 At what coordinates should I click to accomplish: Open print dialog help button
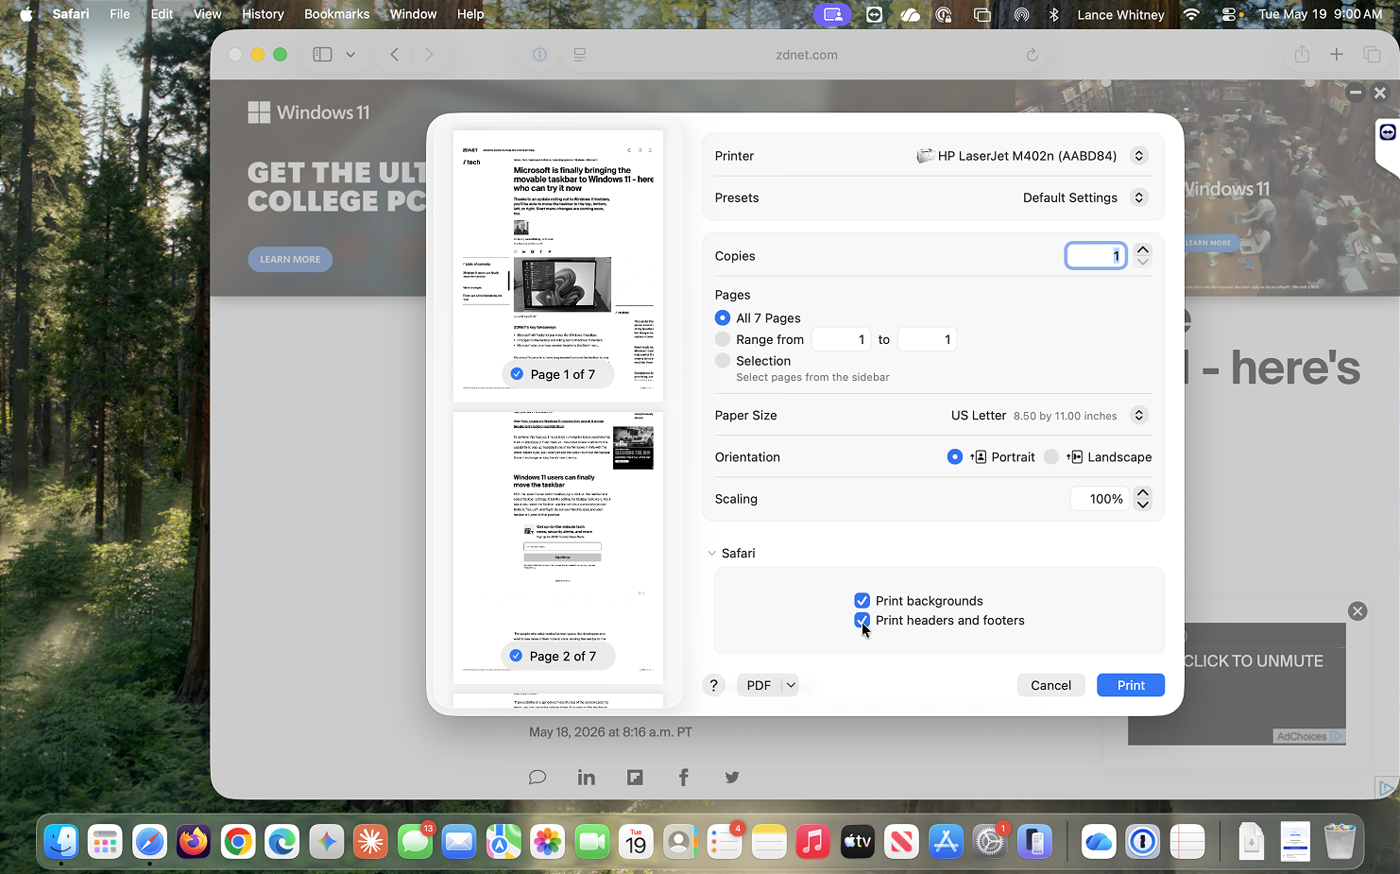[713, 685]
